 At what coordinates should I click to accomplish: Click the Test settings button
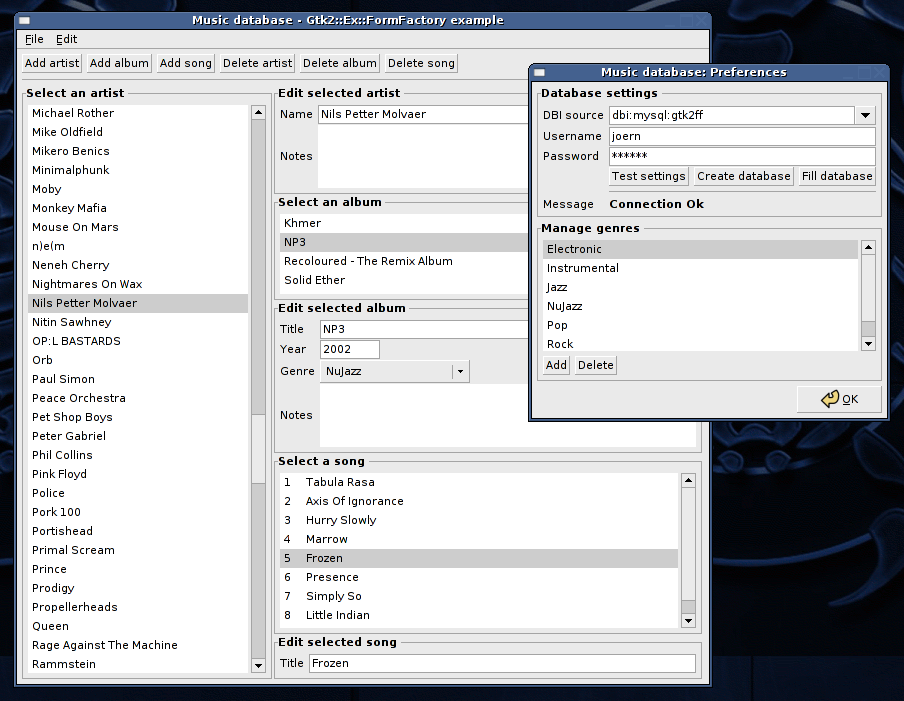pyautogui.click(x=649, y=176)
